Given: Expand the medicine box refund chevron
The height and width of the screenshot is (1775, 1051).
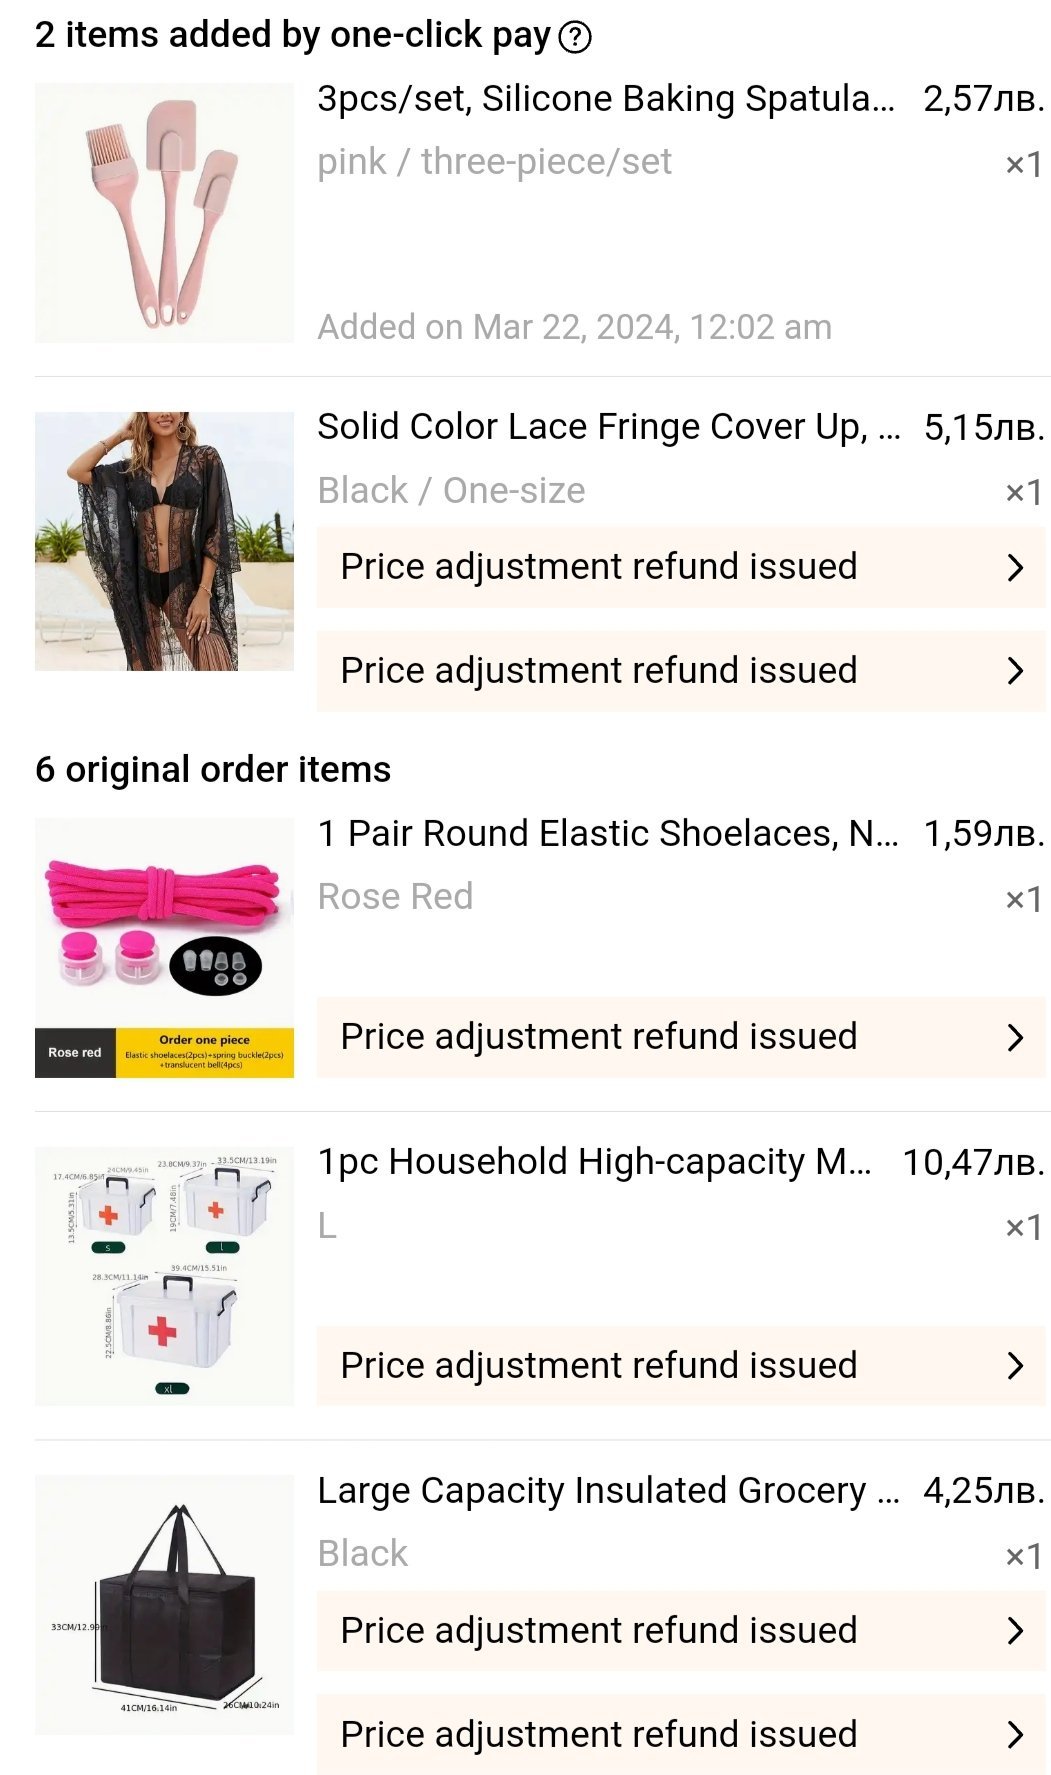Looking at the screenshot, I should [x=1015, y=1365].
